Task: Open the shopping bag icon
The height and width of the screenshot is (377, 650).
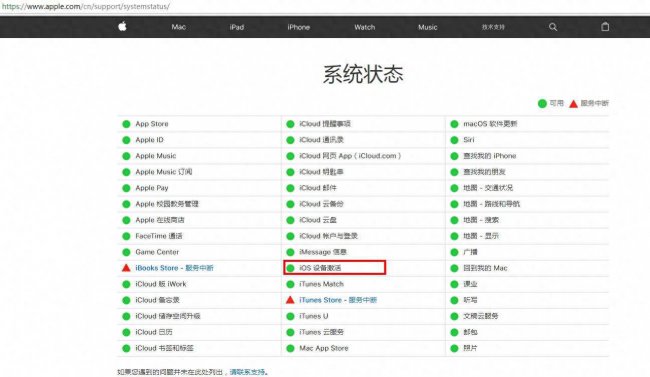Action: (x=605, y=27)
